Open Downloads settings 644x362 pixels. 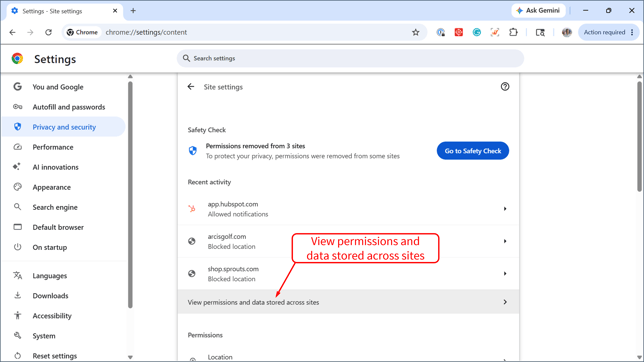point(64,296)
